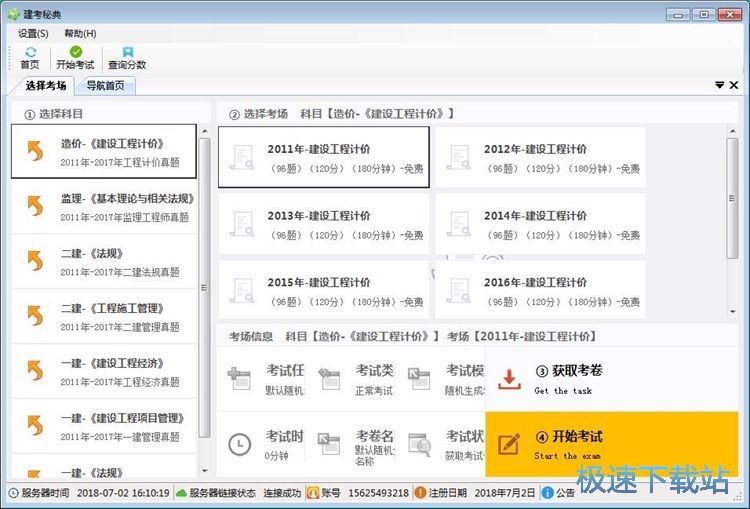The image size is (750, 509).
Task: Click the arrow icon beside 二建-《法规》
Action: 35,261
